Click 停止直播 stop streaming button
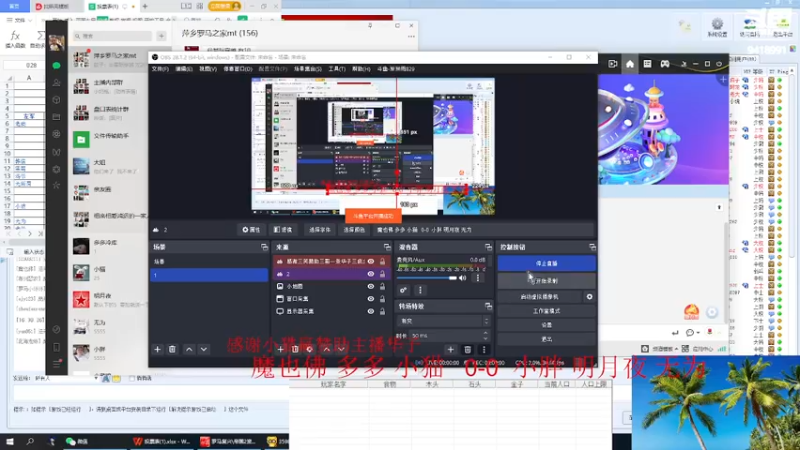This screenshot has height=450, width=800. 546,263
